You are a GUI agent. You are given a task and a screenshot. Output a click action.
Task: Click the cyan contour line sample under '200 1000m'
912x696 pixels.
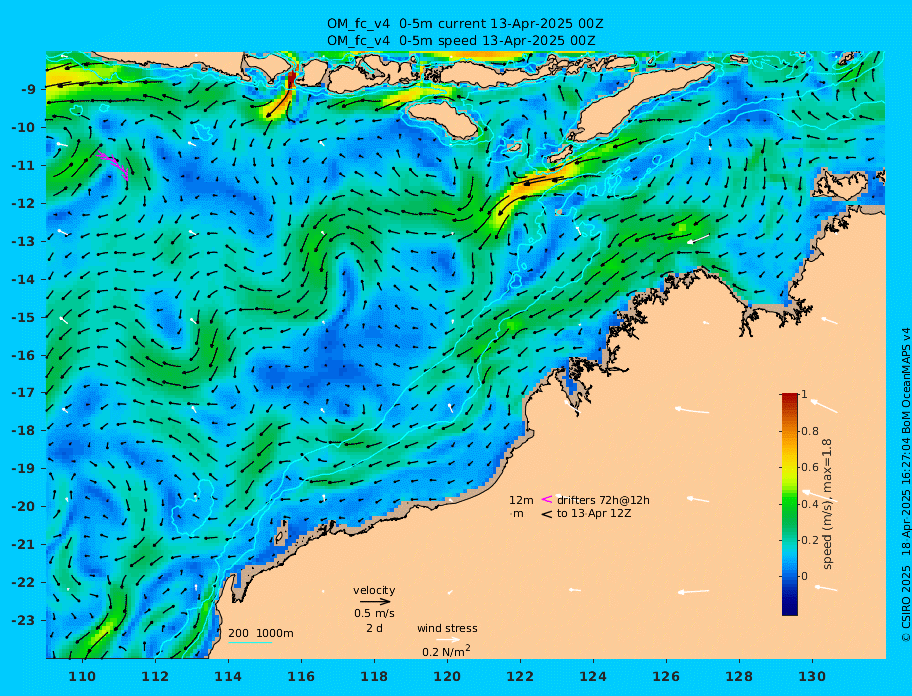(x=250, y=642)
